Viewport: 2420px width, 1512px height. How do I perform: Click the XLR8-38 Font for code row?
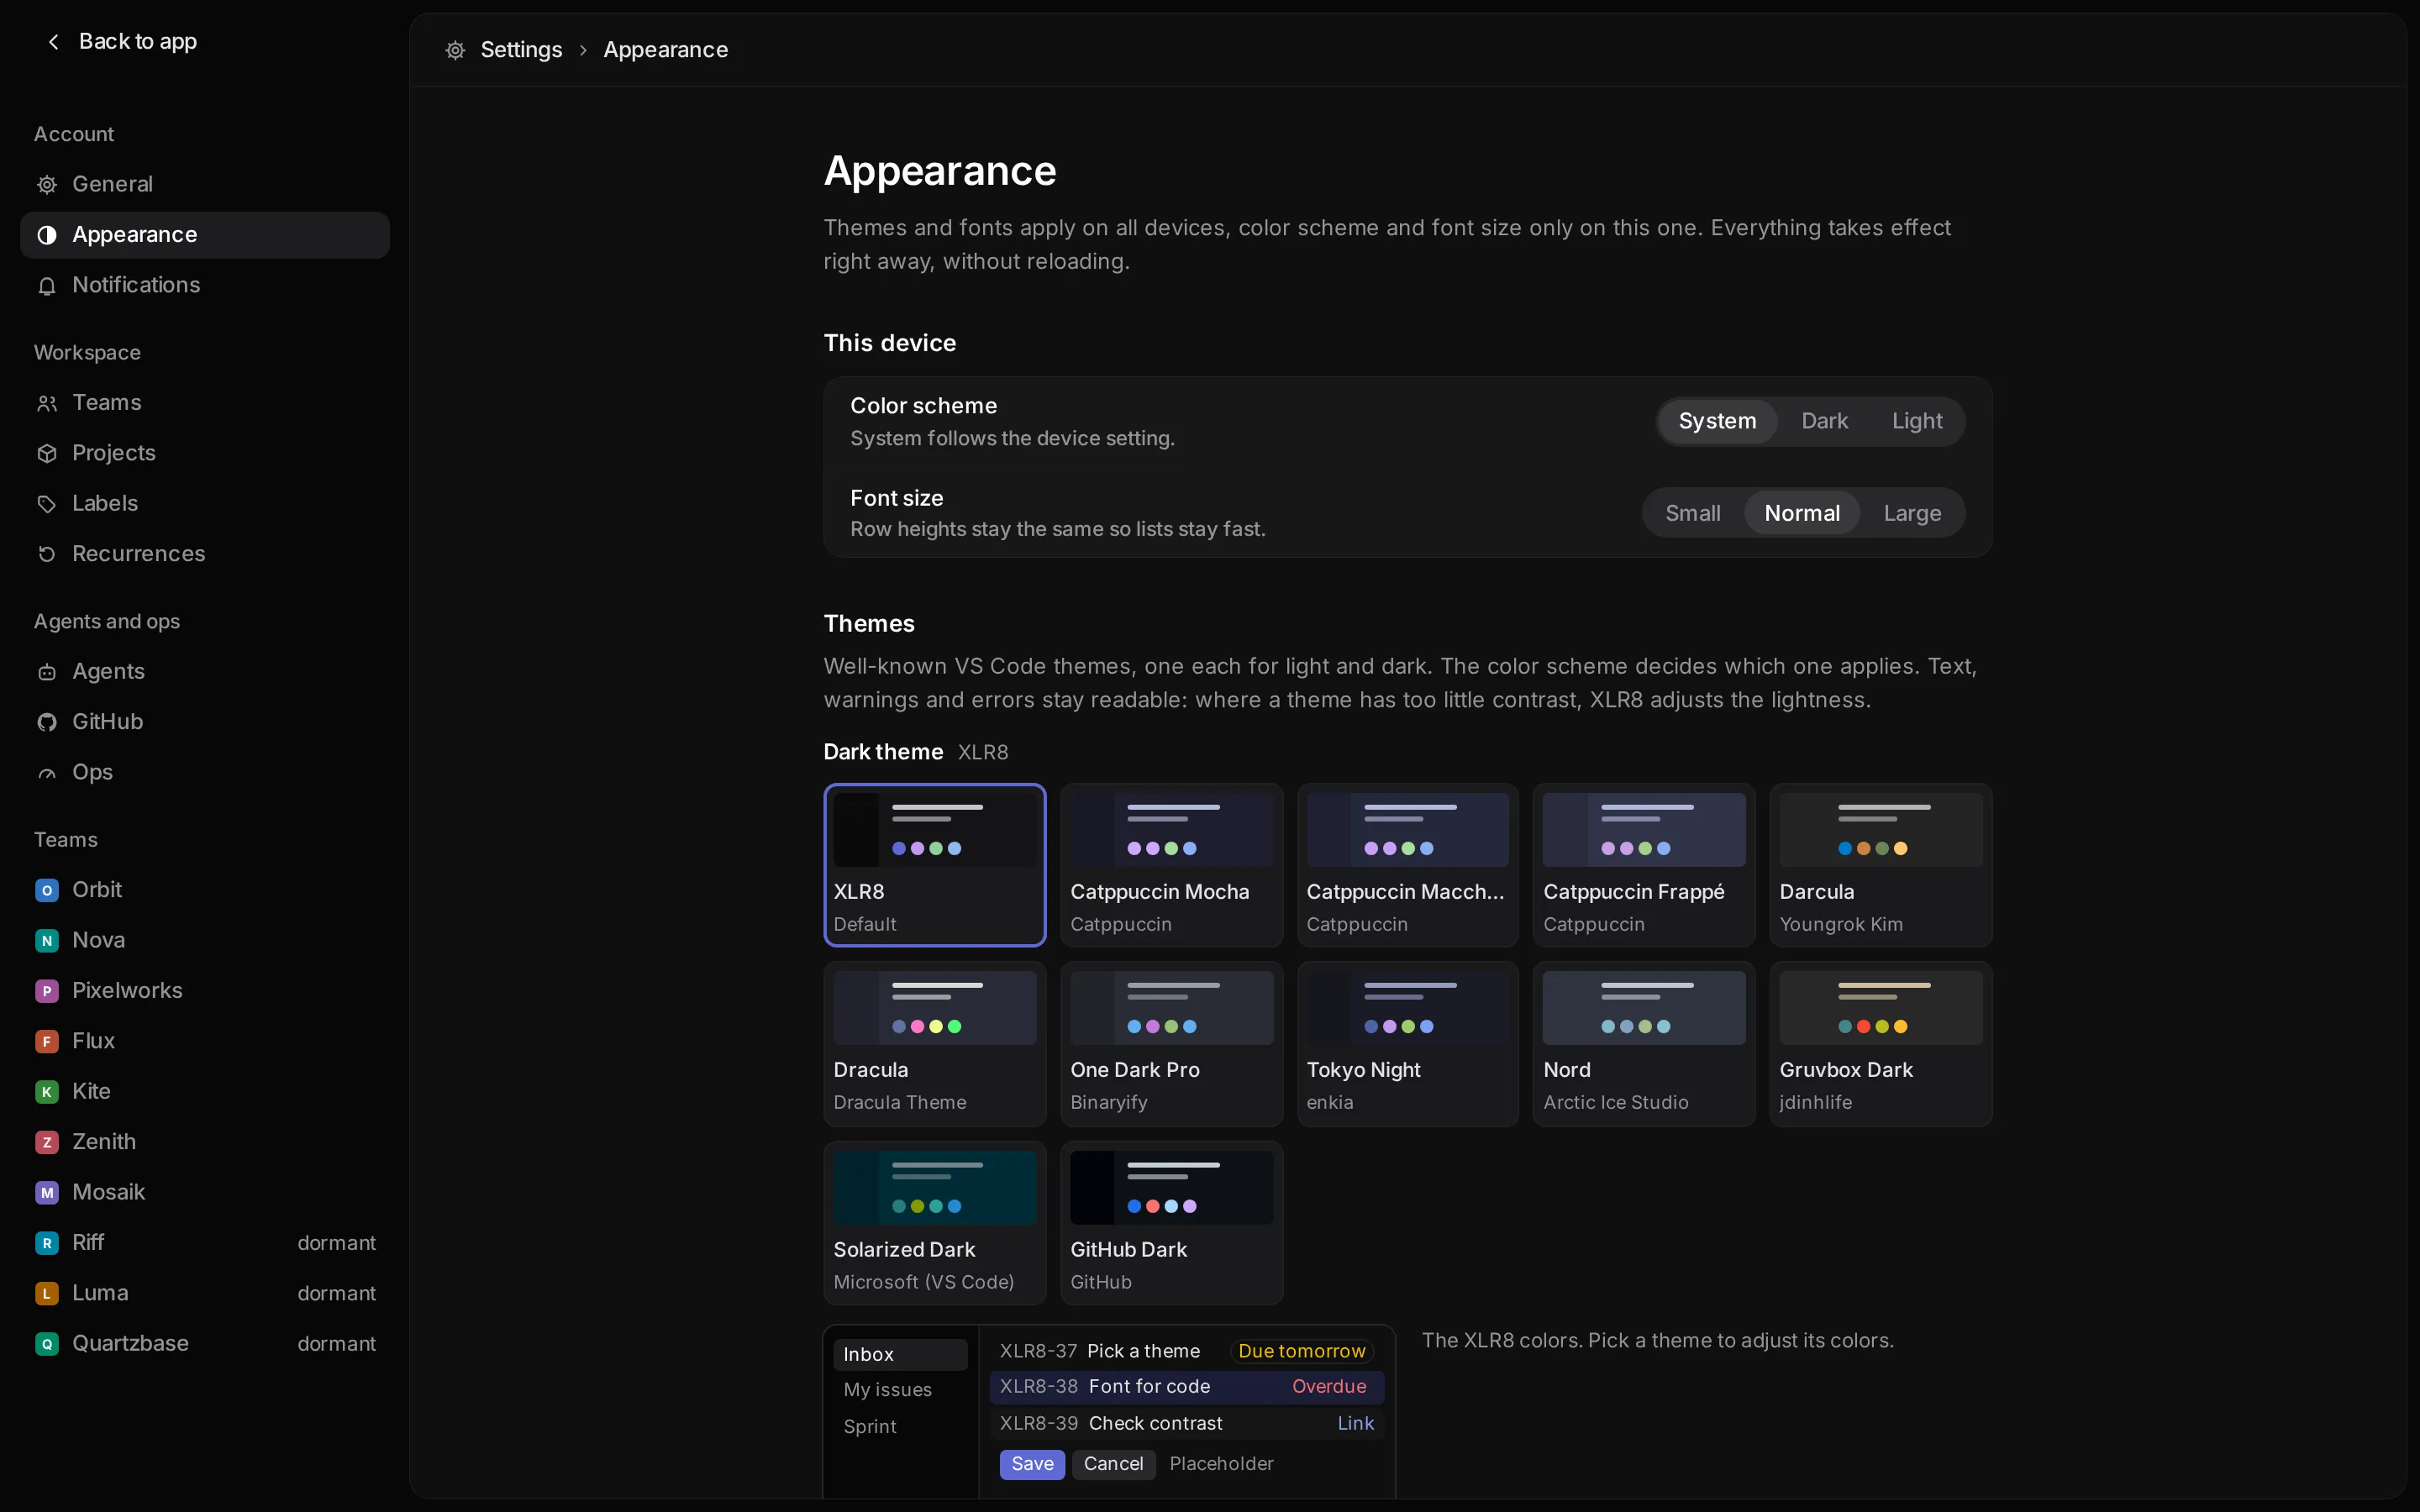tap(1186, 1387)
